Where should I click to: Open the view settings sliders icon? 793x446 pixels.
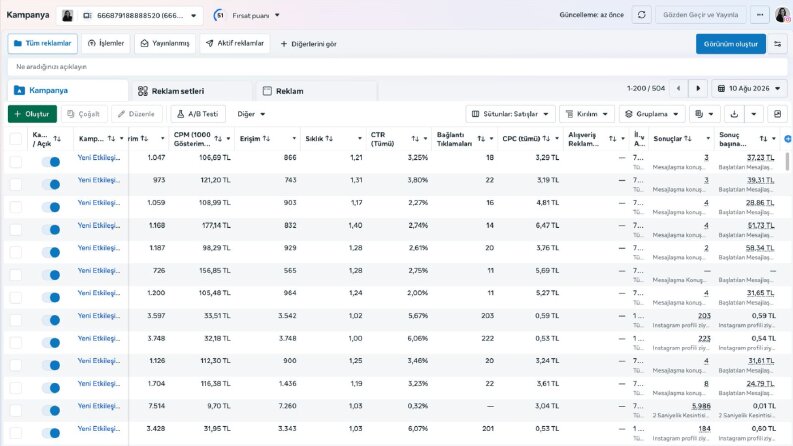(777, 44)
